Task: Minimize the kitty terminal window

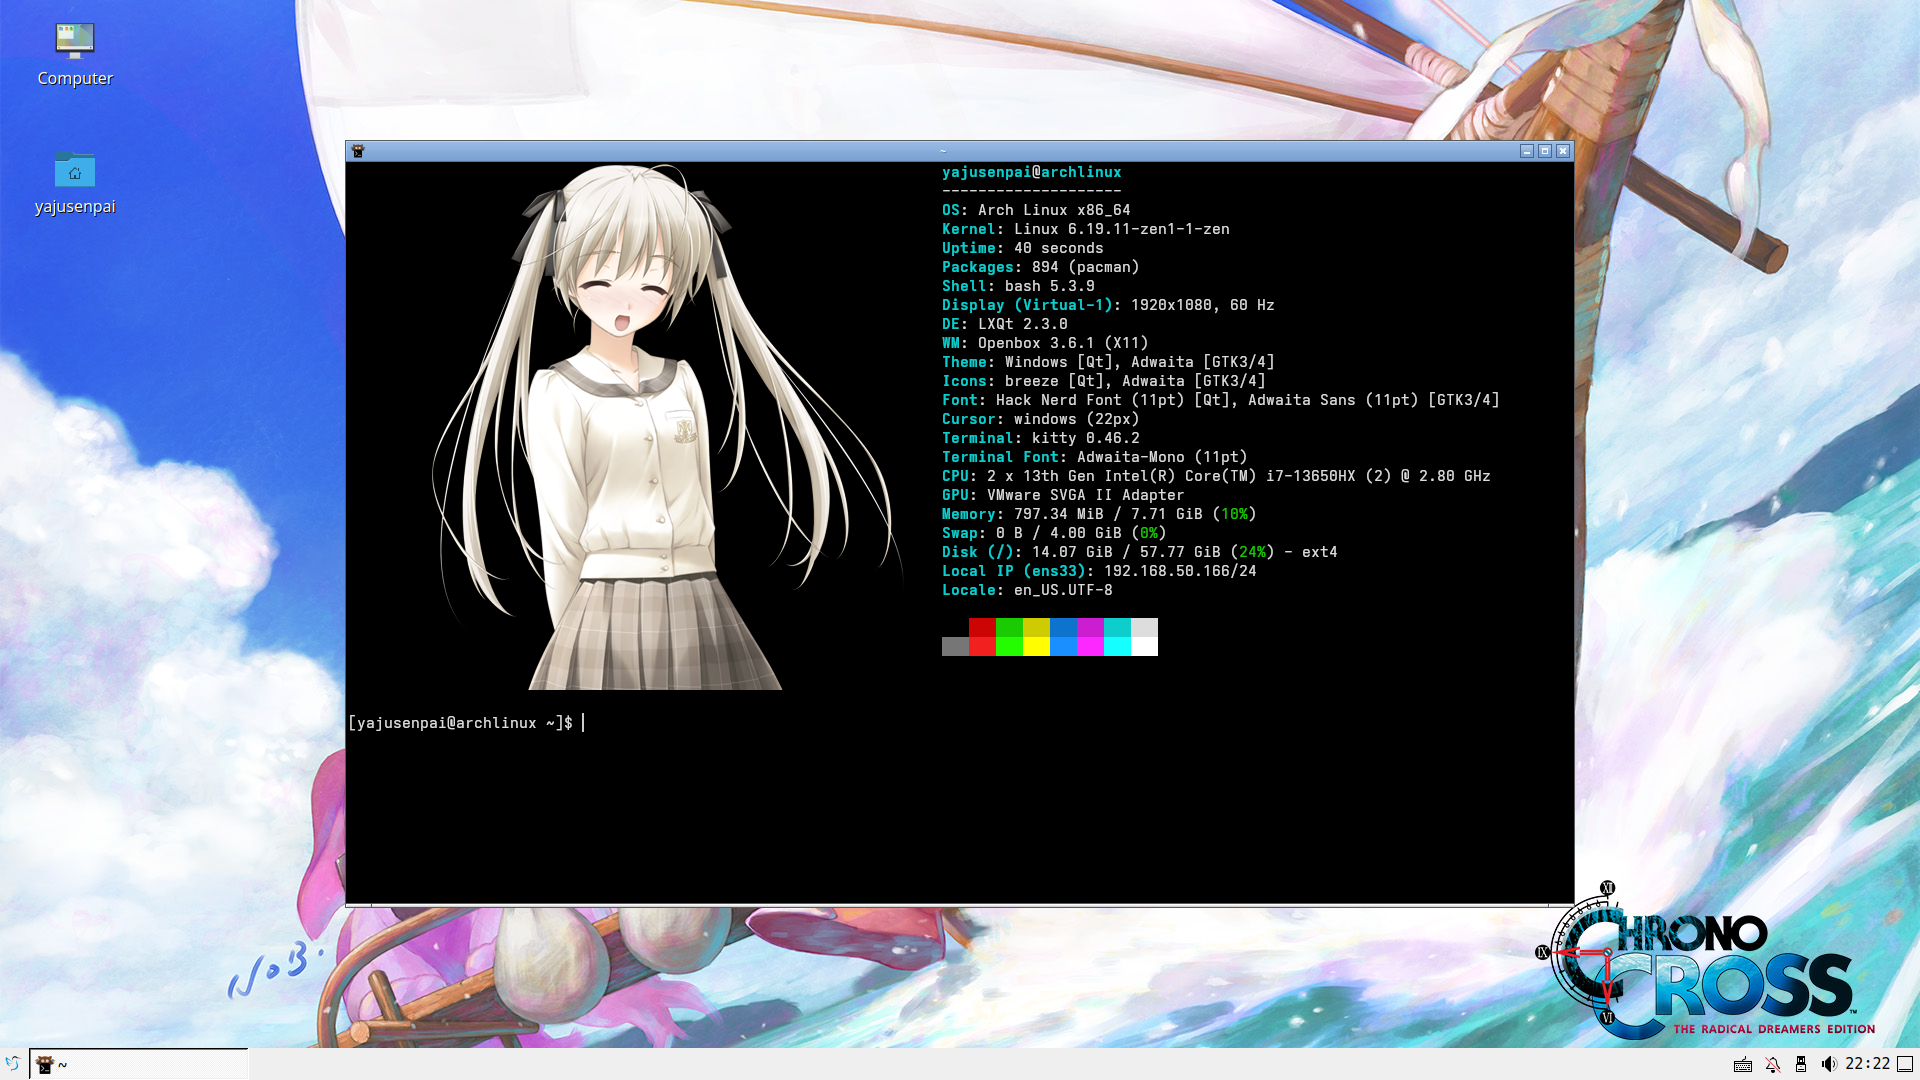Action: click(1526, 151)
